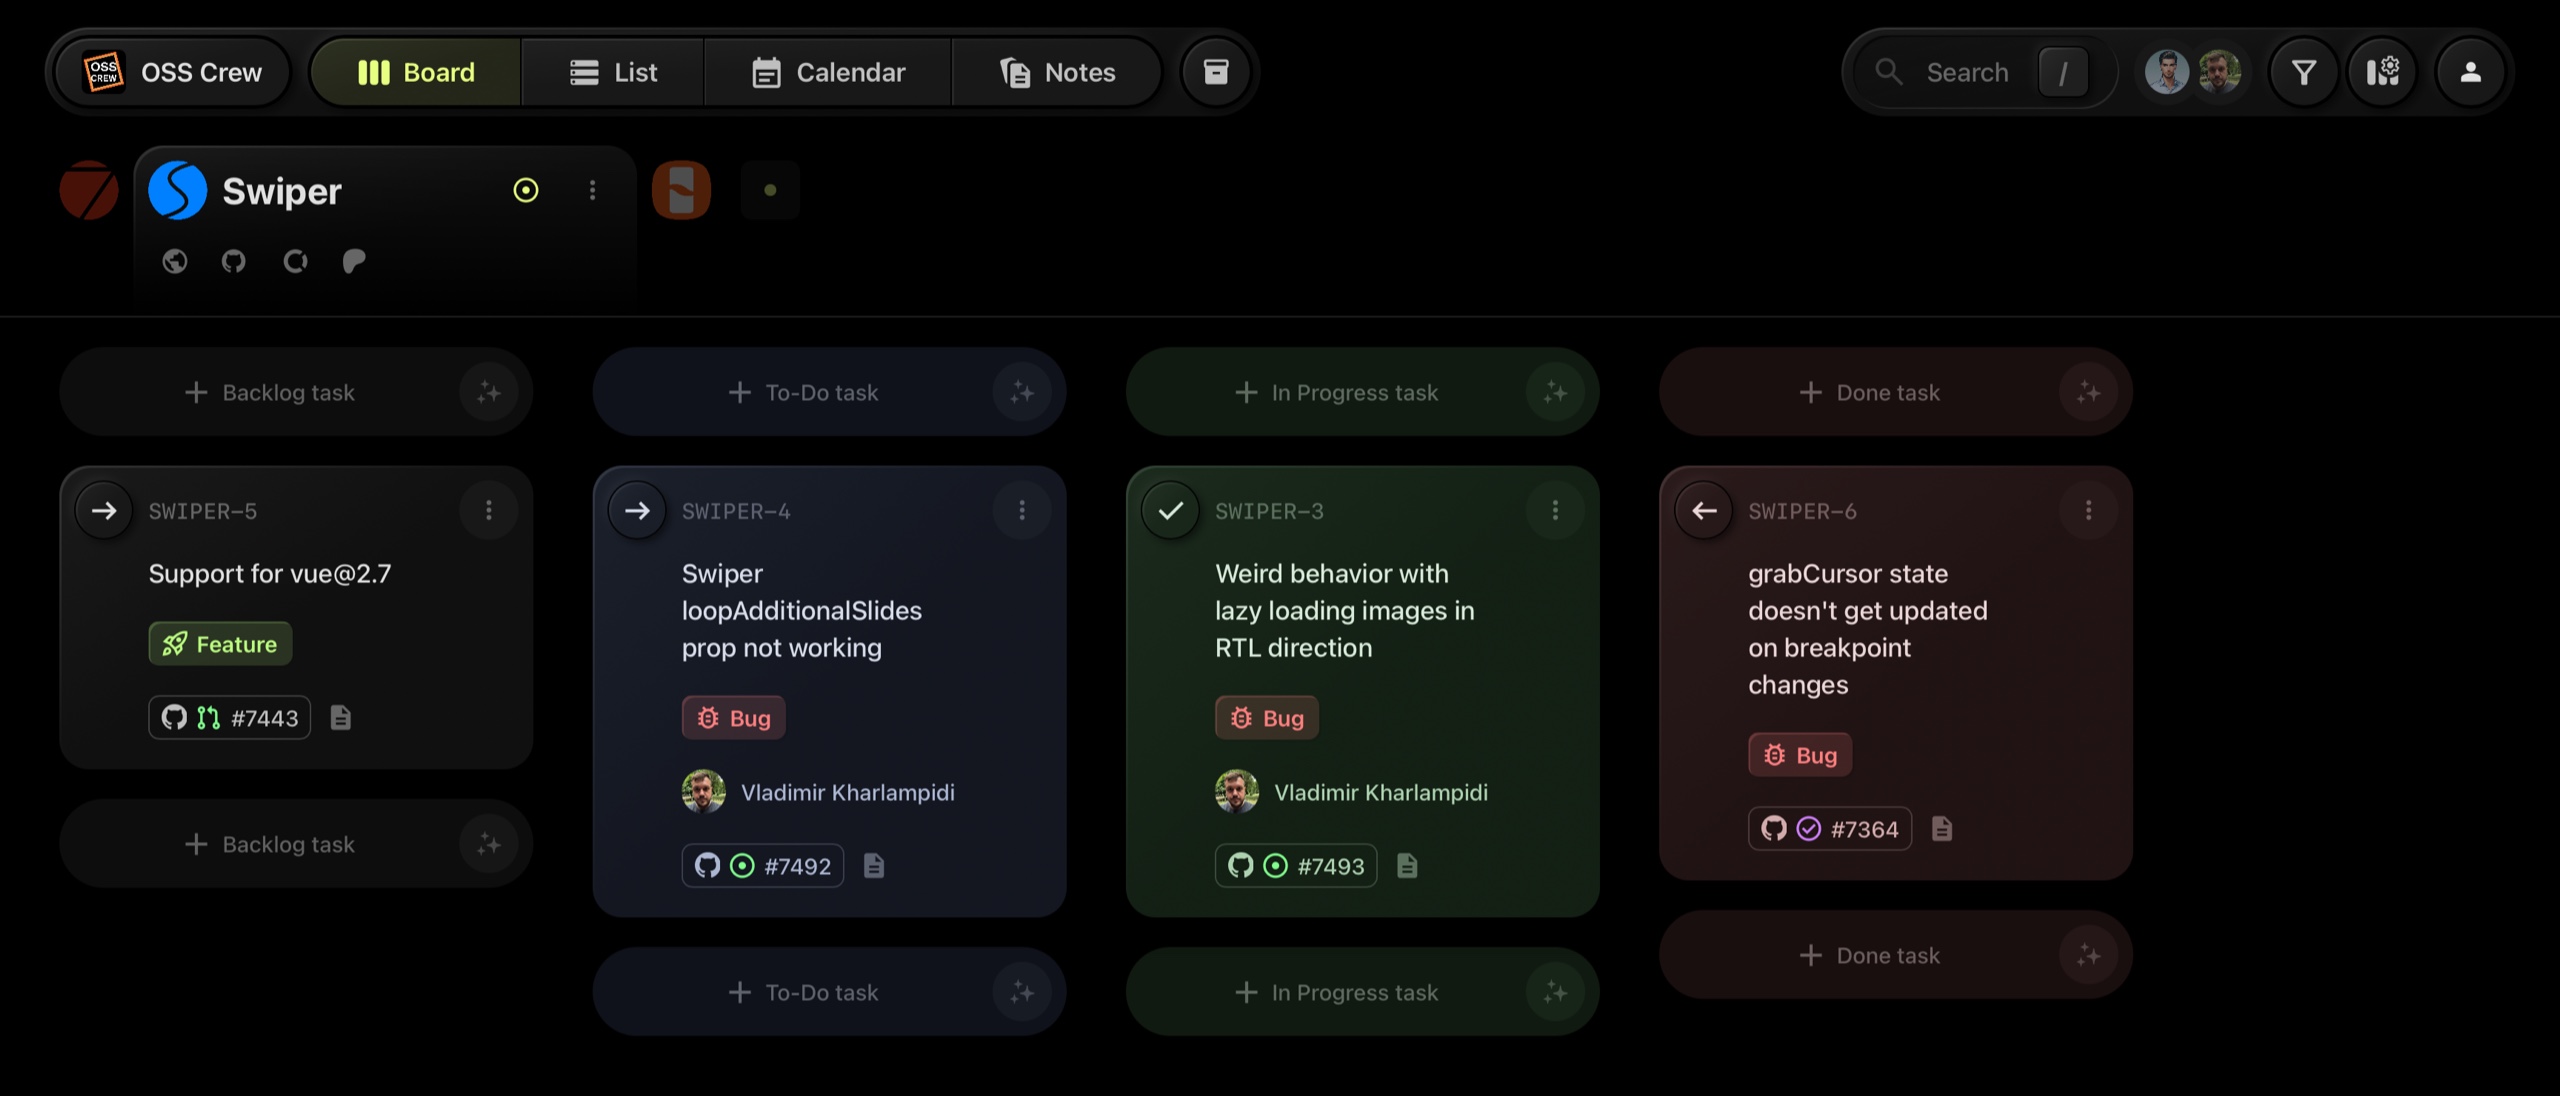Open the archive box icon
The image size is (2560, 1096).
(x=1215, y=72)
